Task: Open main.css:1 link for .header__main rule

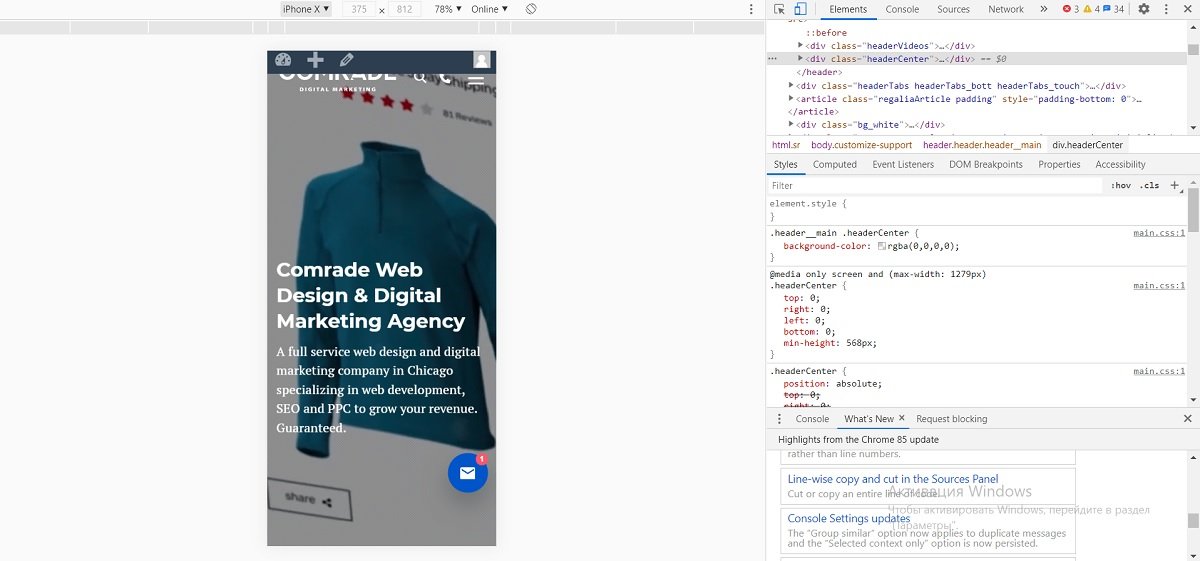Action: (1159, 233)
